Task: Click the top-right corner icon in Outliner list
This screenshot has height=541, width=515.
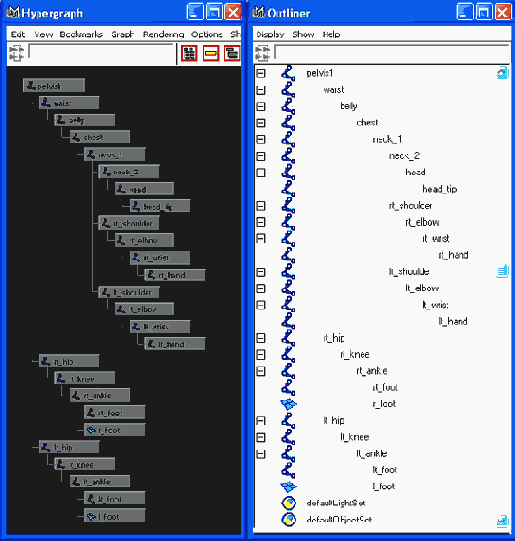Action: coord(503,73)
